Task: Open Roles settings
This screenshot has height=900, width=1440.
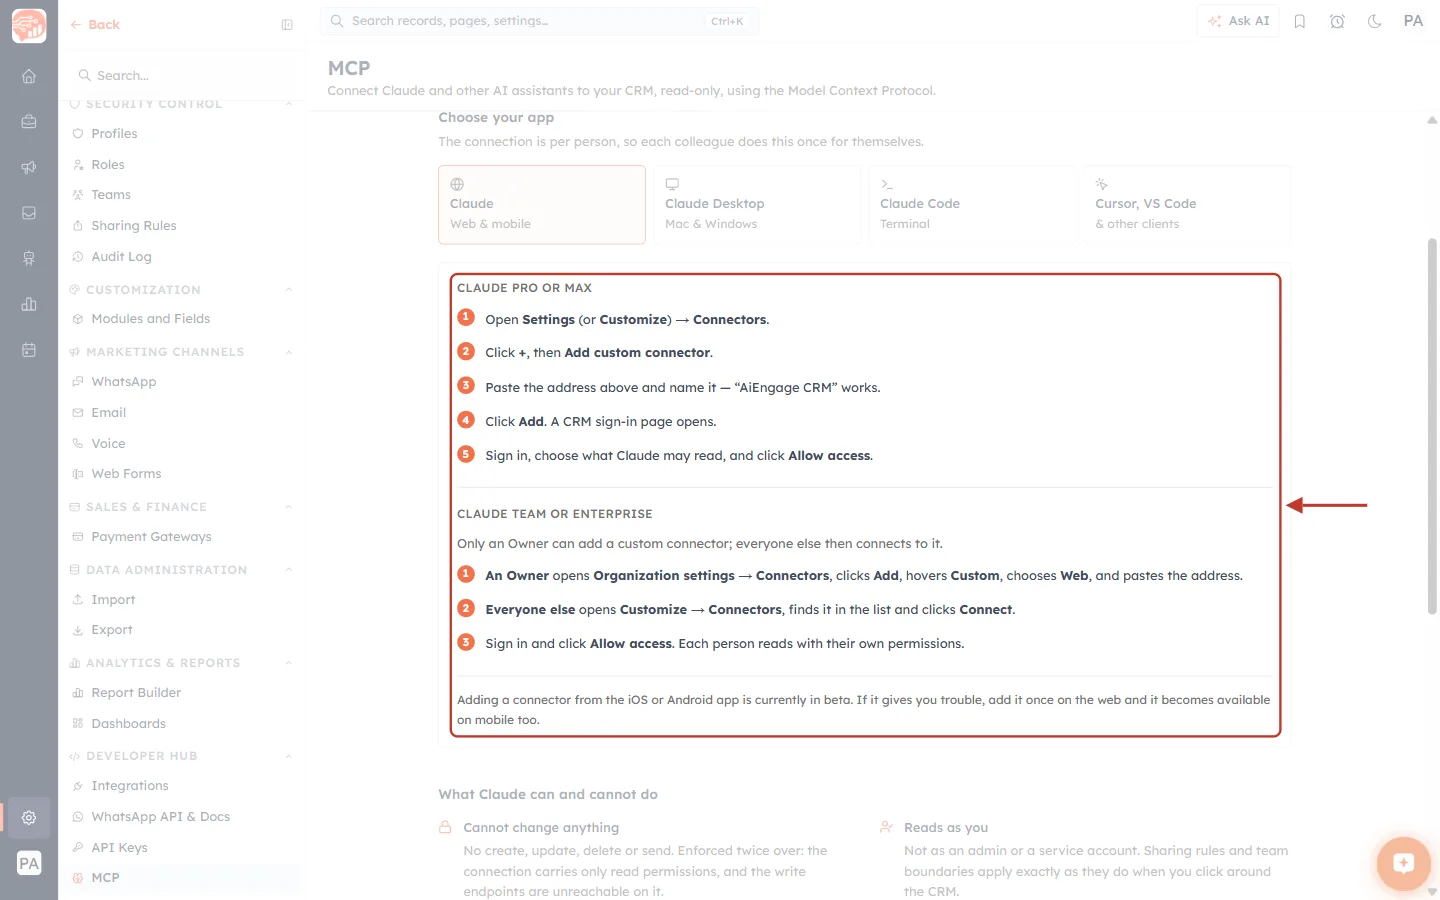Action: [184, 165]
